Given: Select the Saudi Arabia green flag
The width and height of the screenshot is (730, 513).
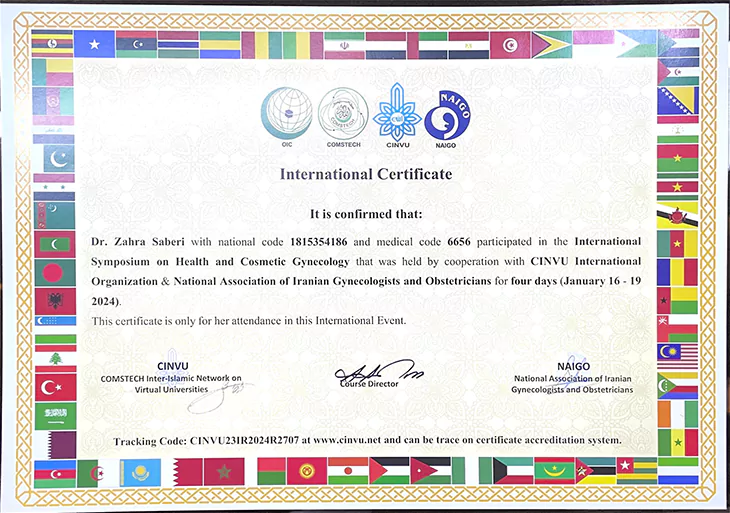Looking at the screenshot, I should [x=55, y=416].
